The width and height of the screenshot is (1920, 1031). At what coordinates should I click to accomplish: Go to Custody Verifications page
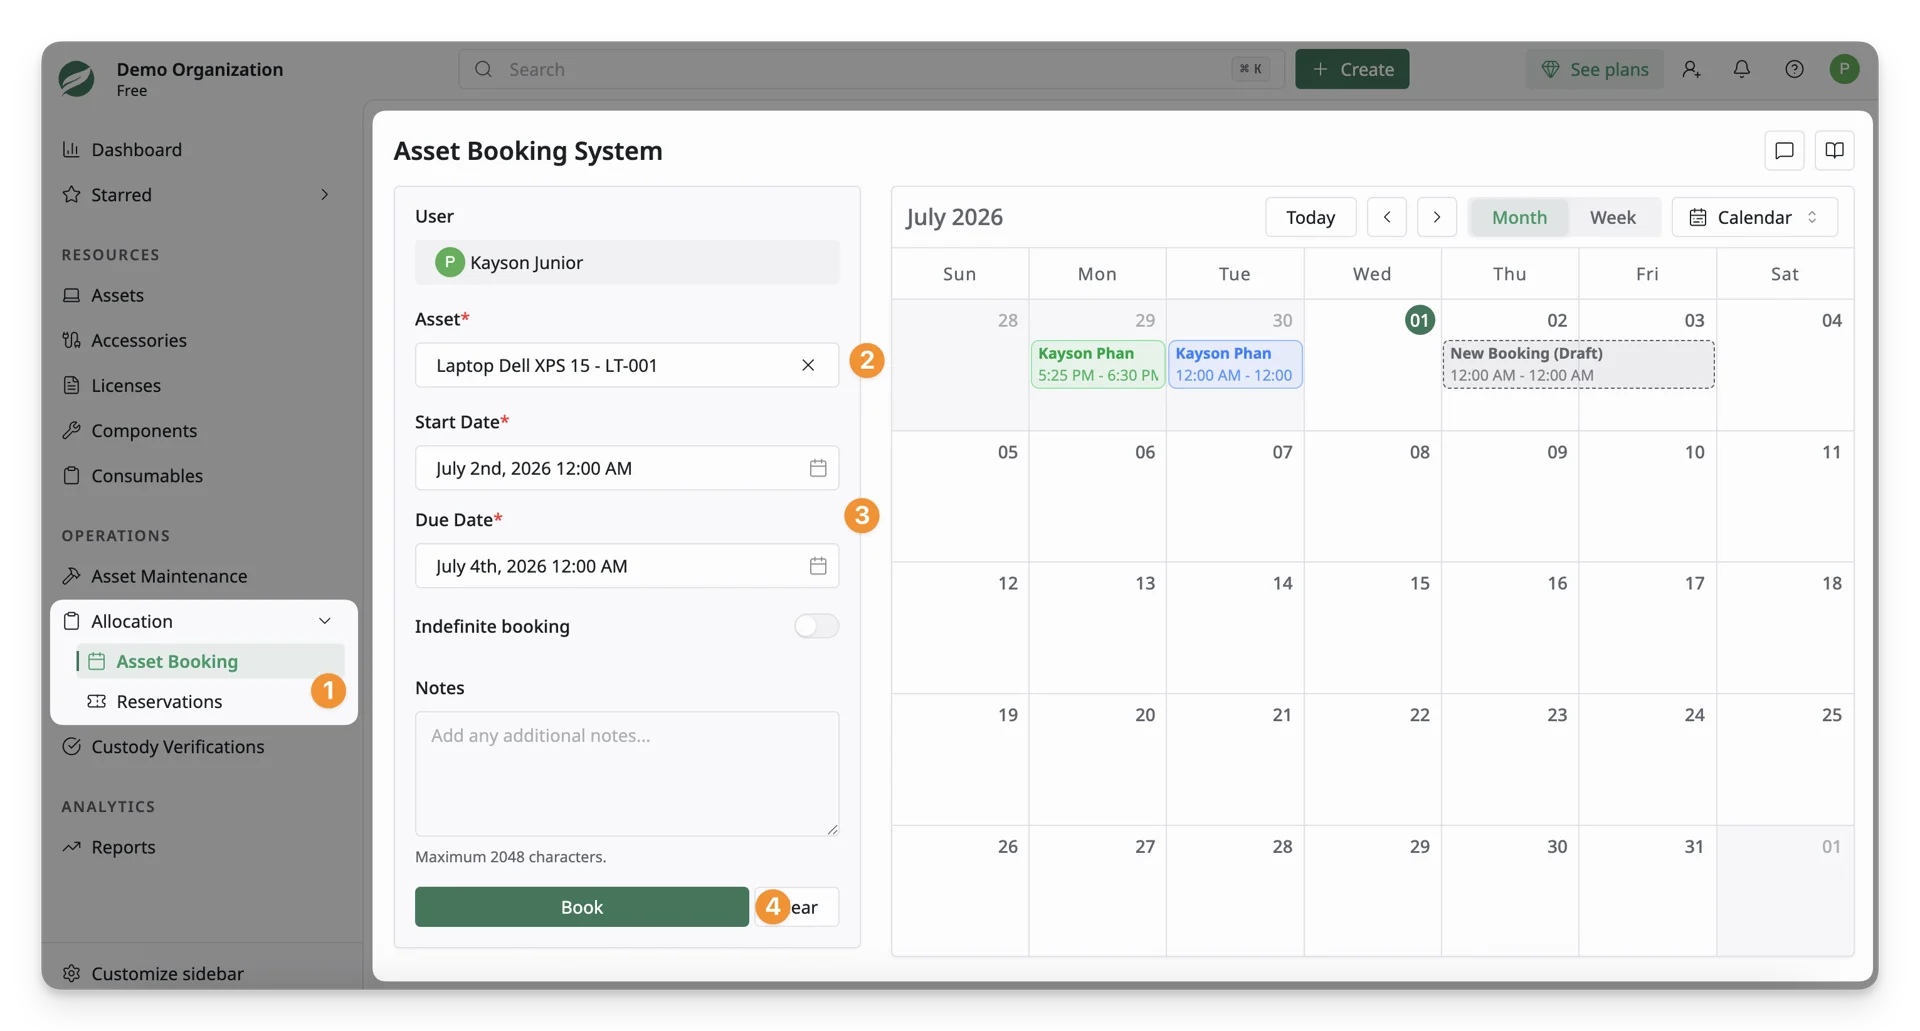(x=177, y=746)
